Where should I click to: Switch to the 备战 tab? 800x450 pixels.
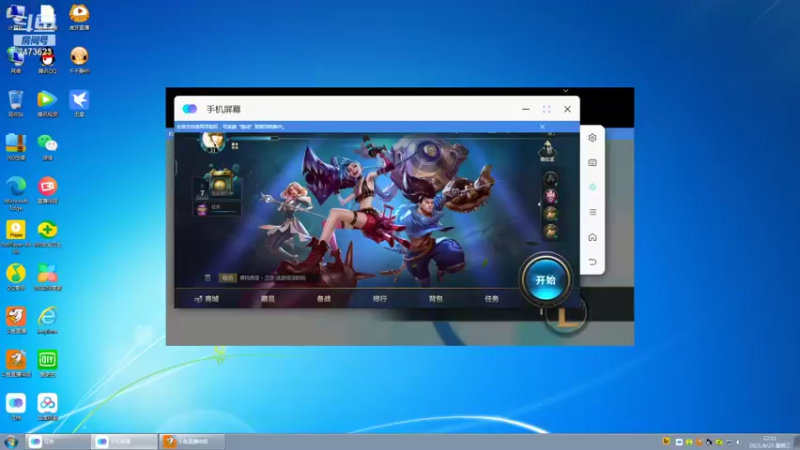pos(324,299)
